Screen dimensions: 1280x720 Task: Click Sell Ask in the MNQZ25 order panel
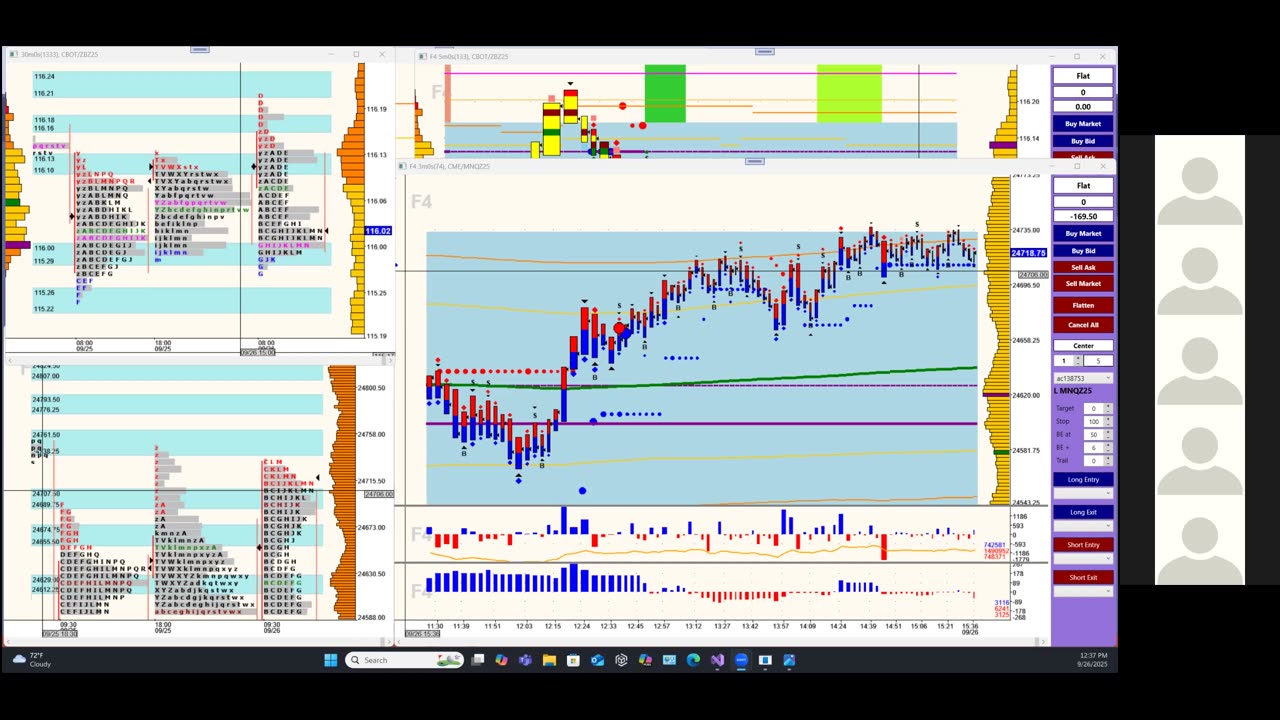1083,267
